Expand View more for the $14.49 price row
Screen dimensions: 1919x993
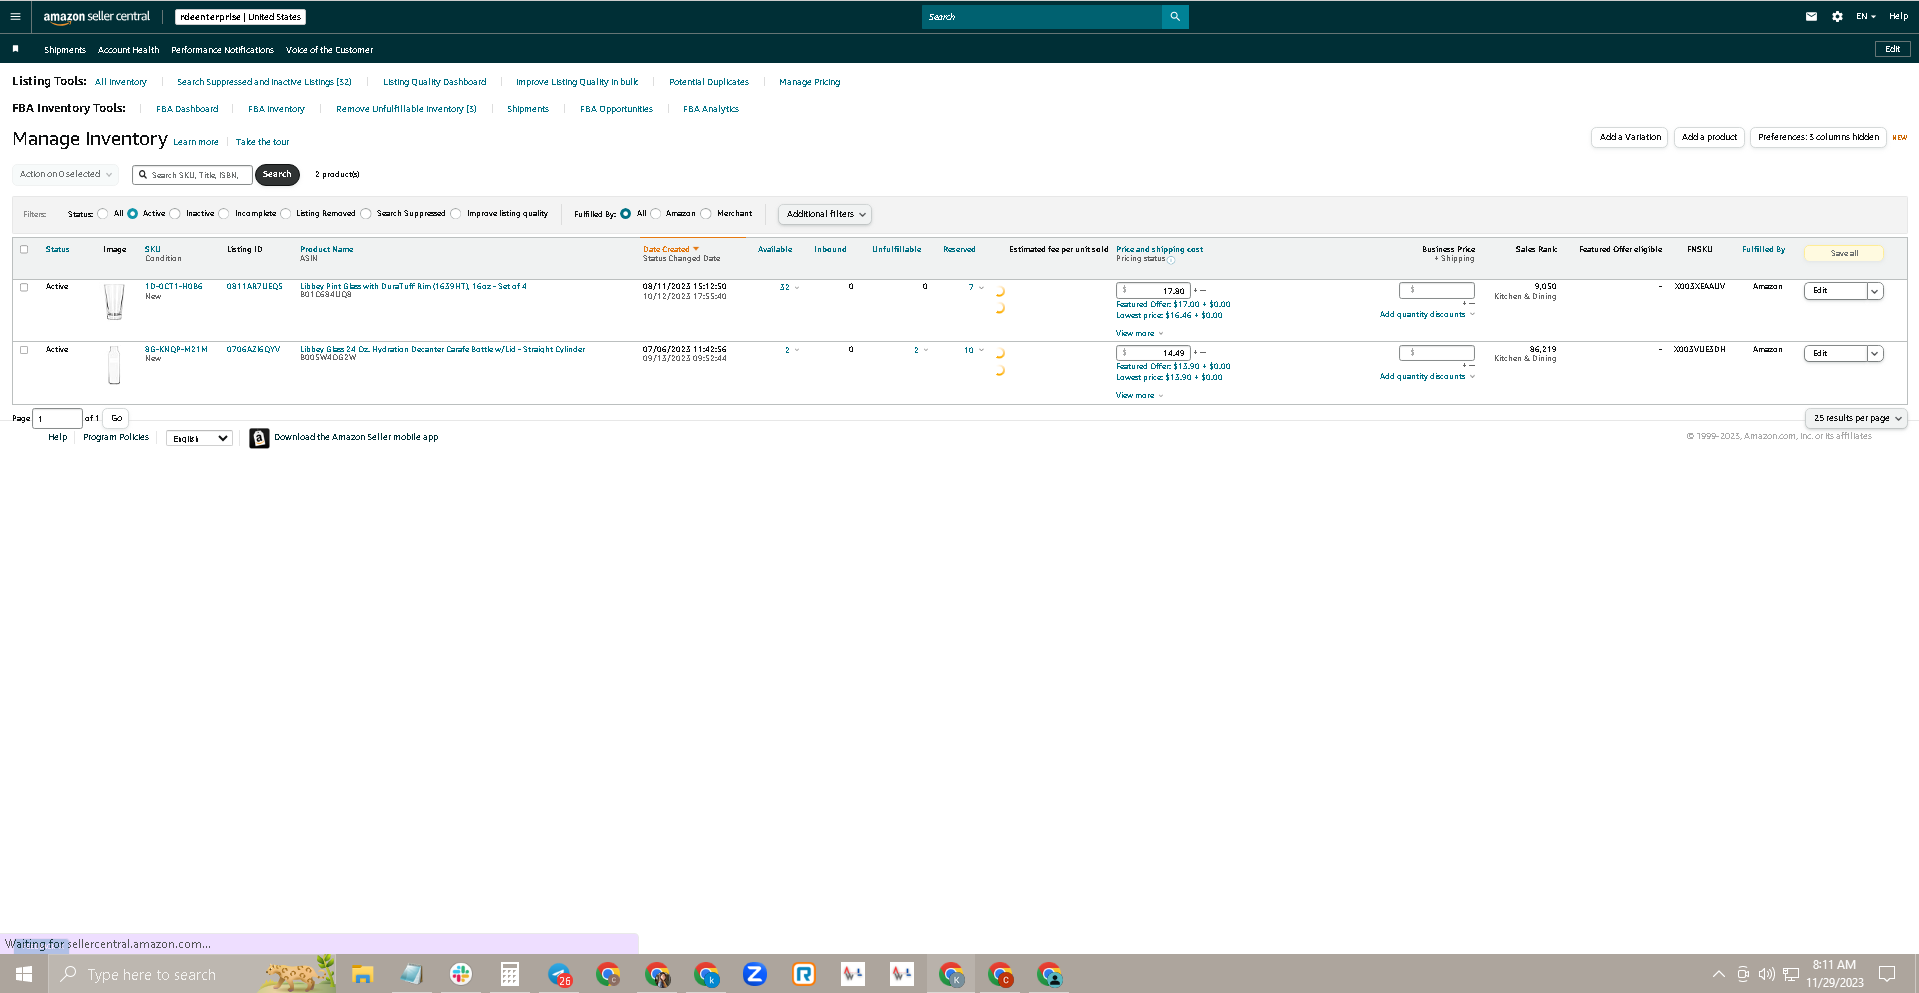point(1139,396)
